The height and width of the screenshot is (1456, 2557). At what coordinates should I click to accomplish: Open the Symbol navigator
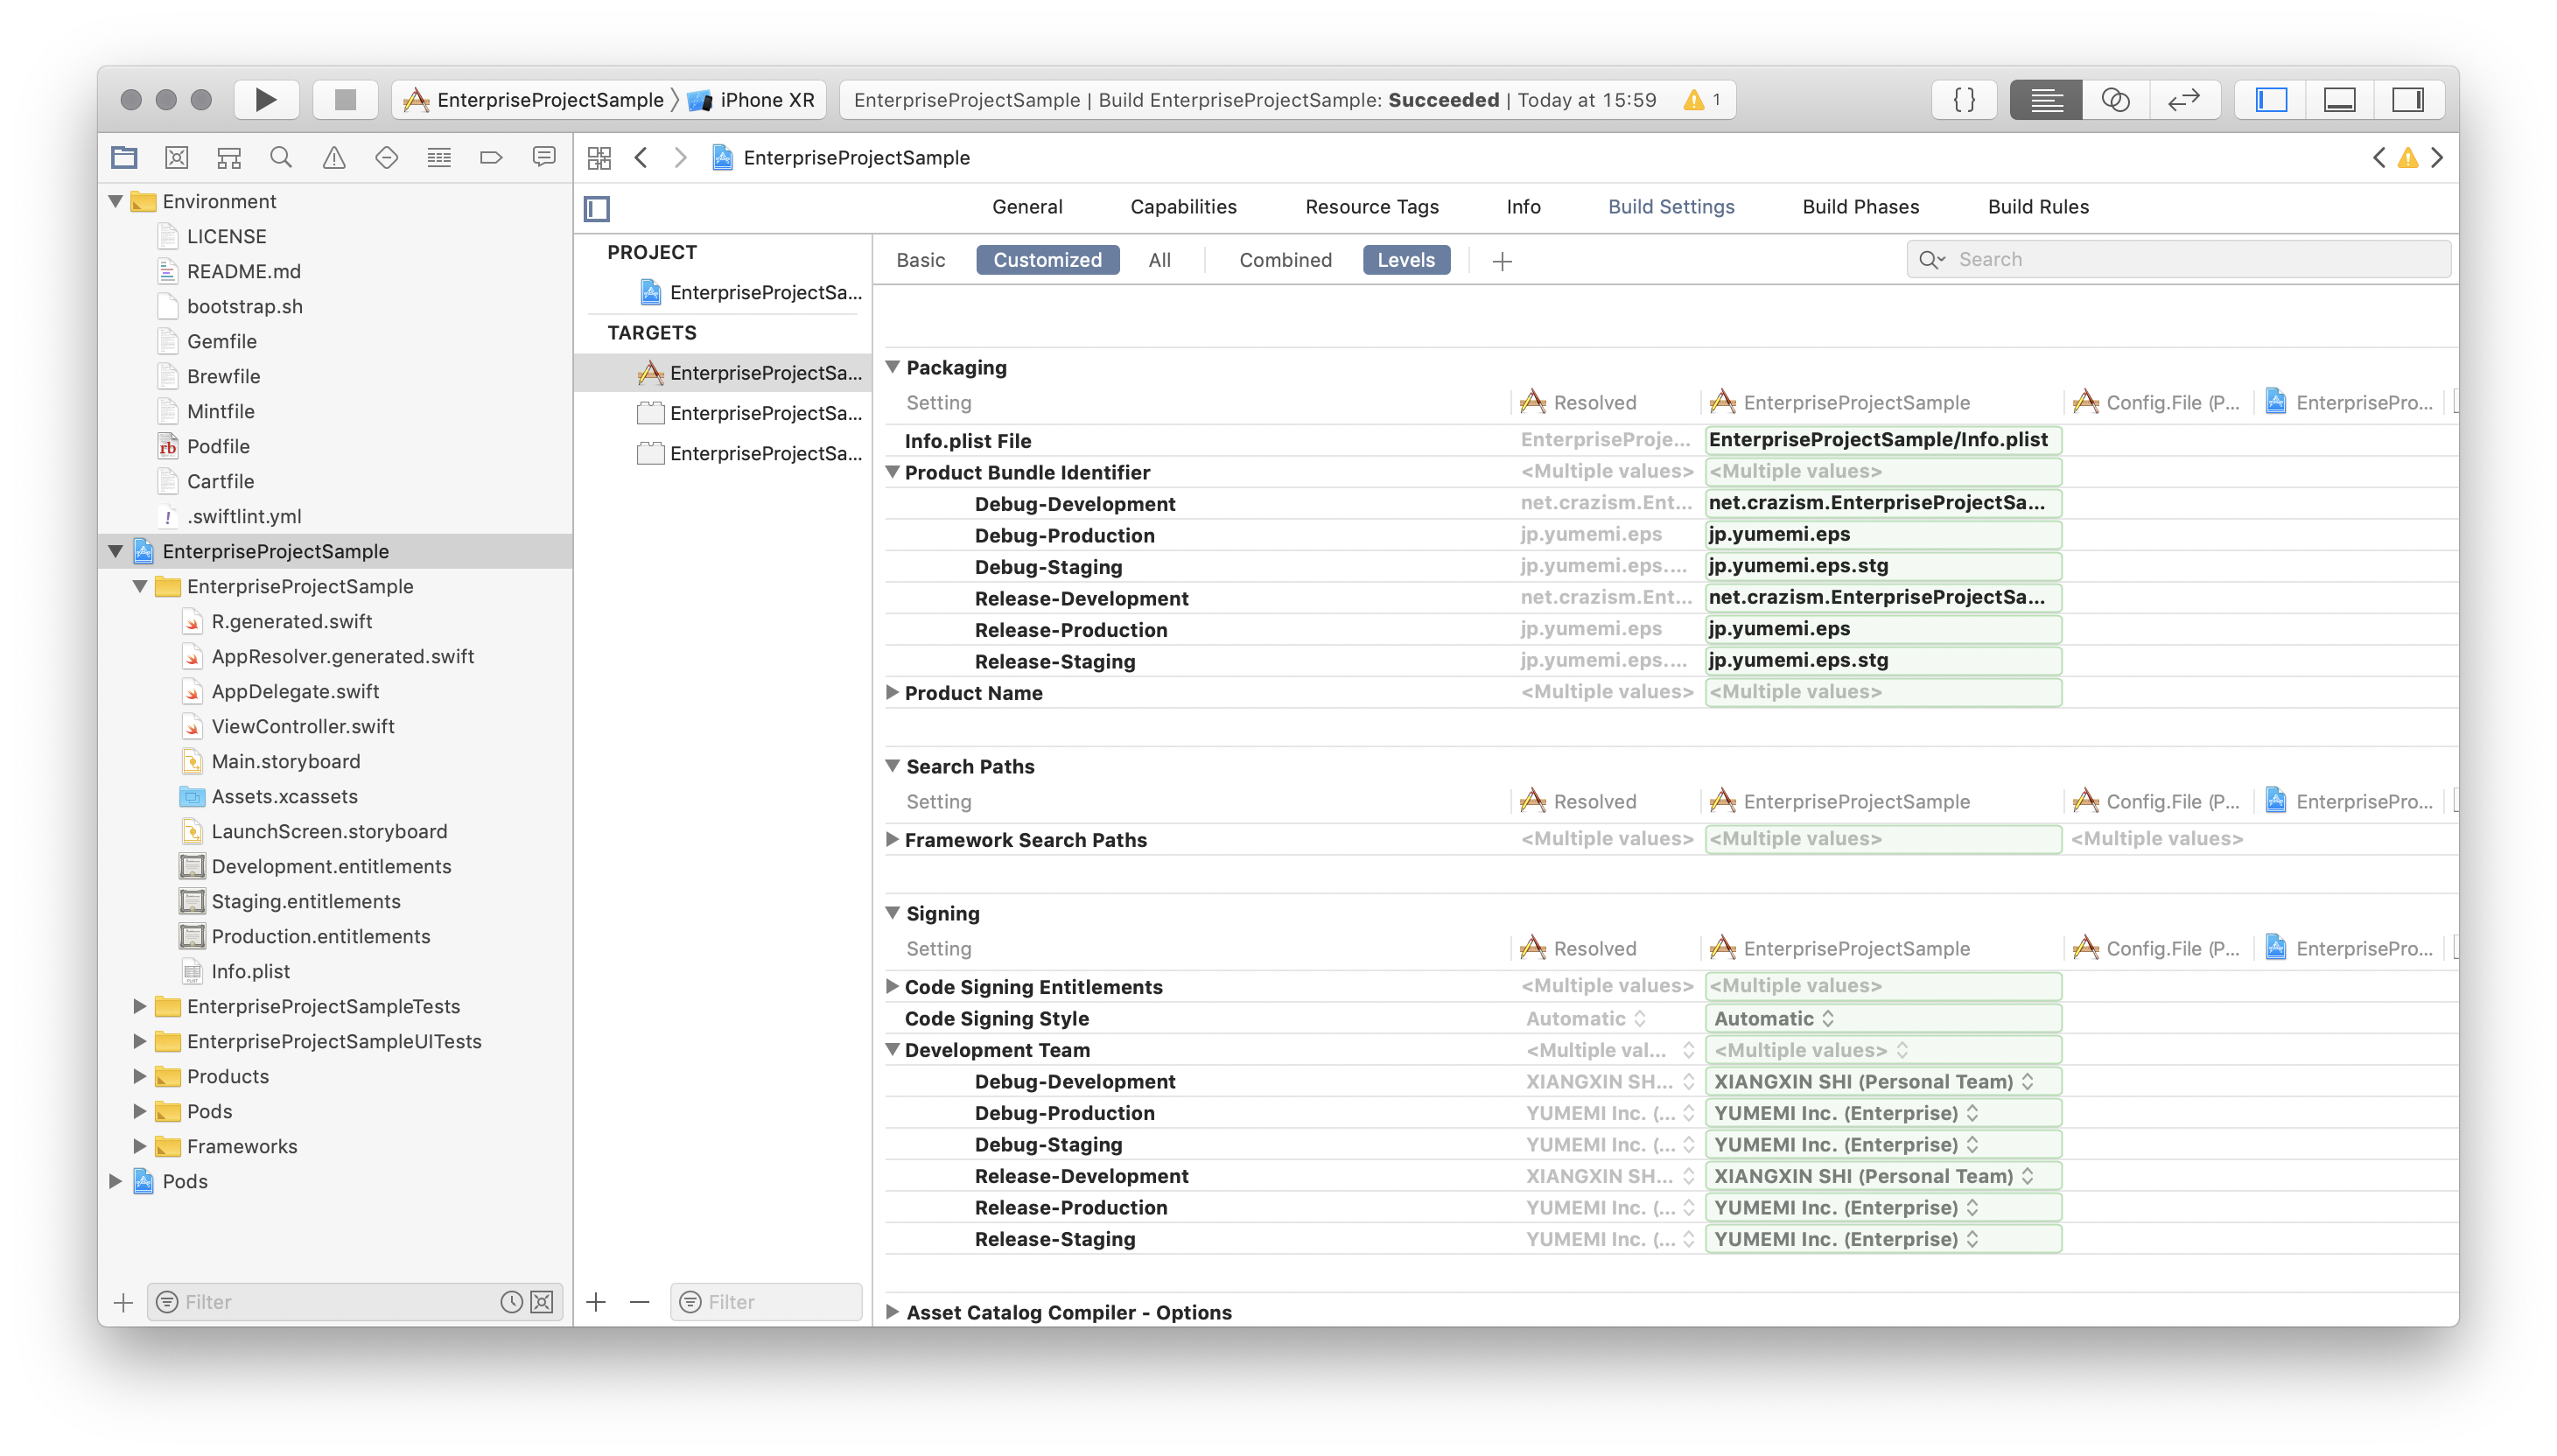click(229, 157)
